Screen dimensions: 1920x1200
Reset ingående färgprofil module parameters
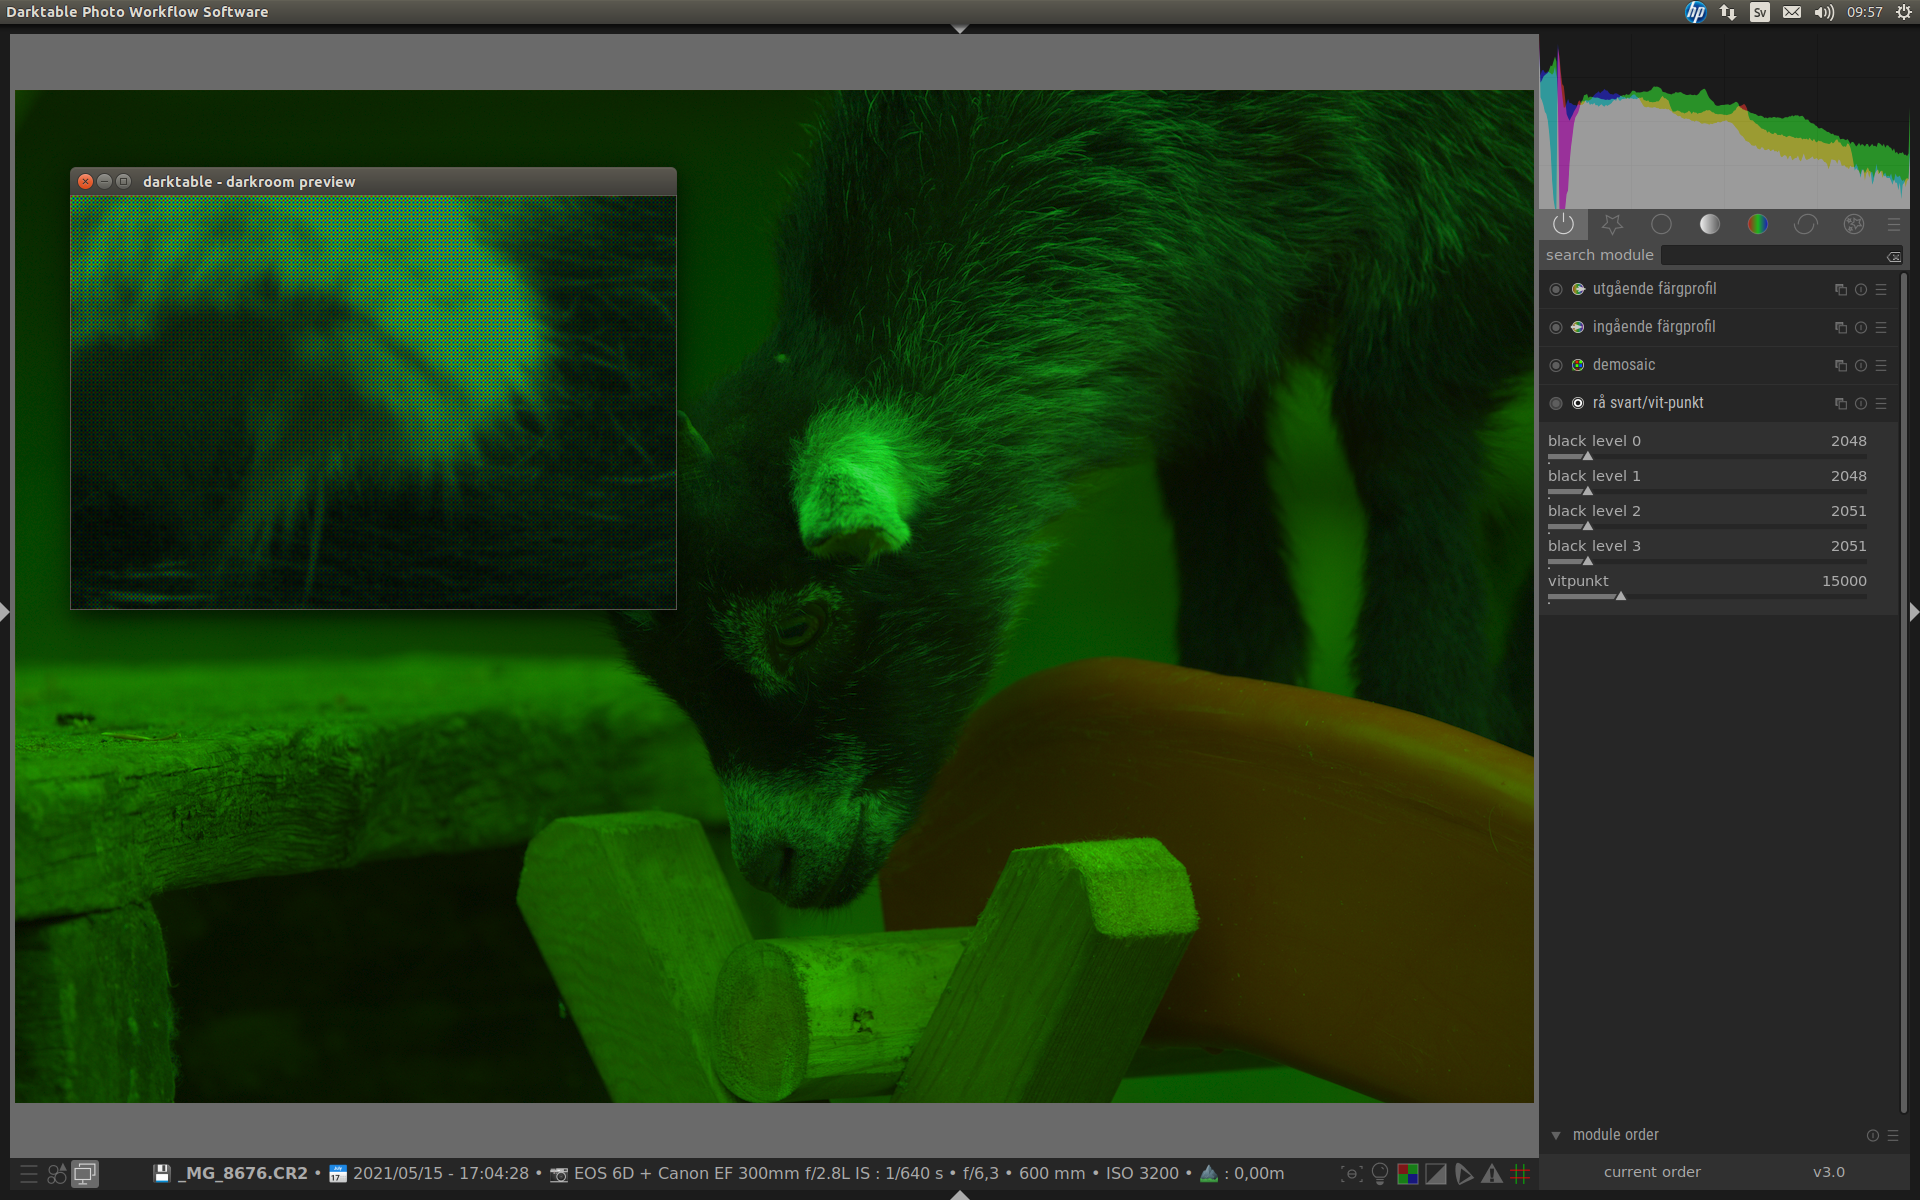pos(1861,328)
